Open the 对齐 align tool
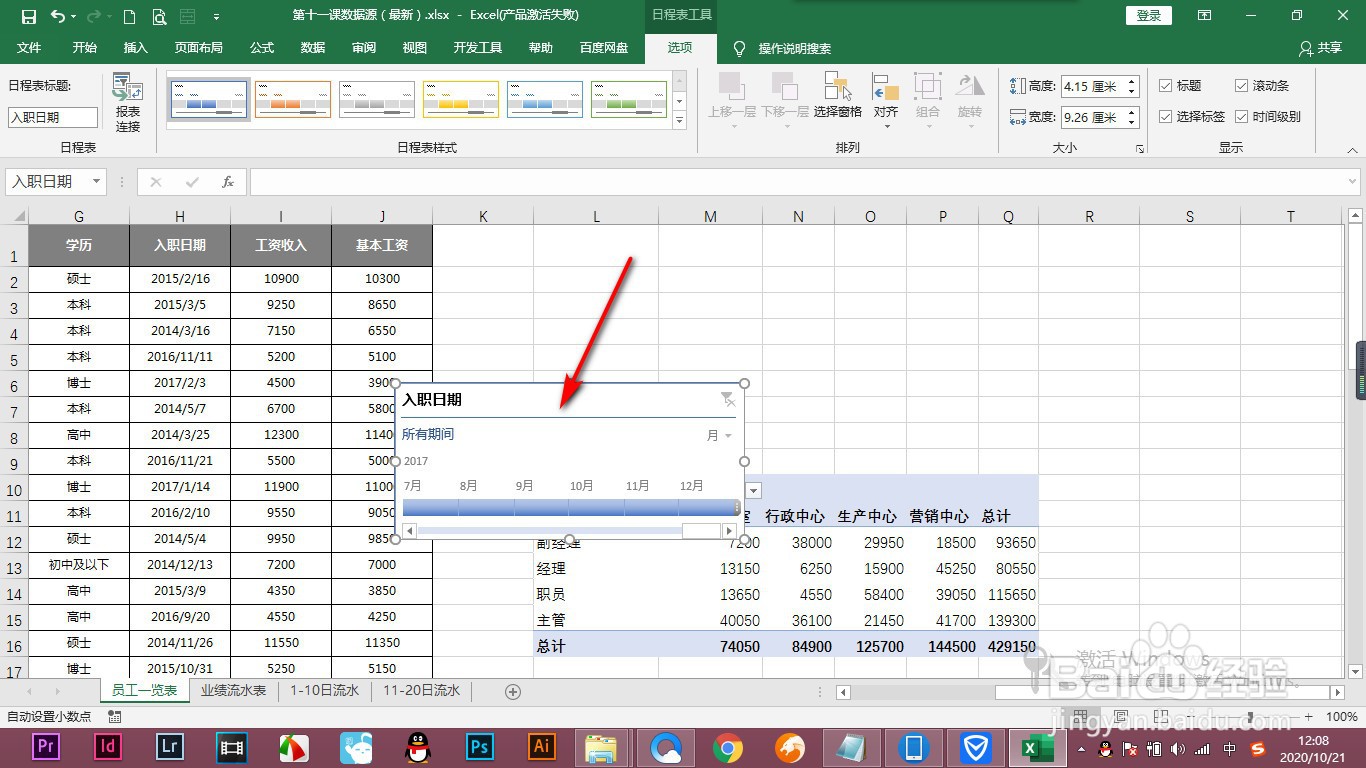The width and height of the screenshot is (1366, 768). [x=886, y=100]
